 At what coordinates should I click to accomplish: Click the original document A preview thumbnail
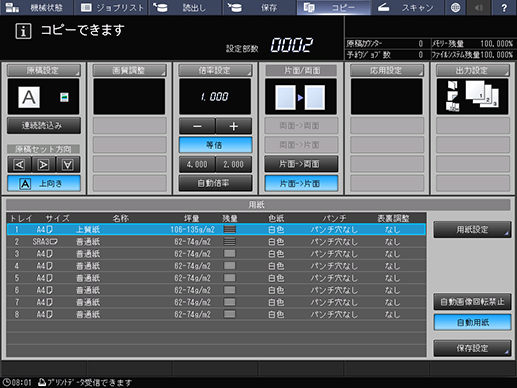click(29, 97)
